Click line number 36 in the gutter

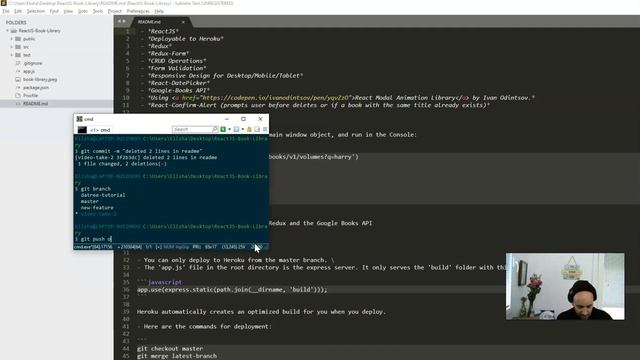[x=126, y=290]
